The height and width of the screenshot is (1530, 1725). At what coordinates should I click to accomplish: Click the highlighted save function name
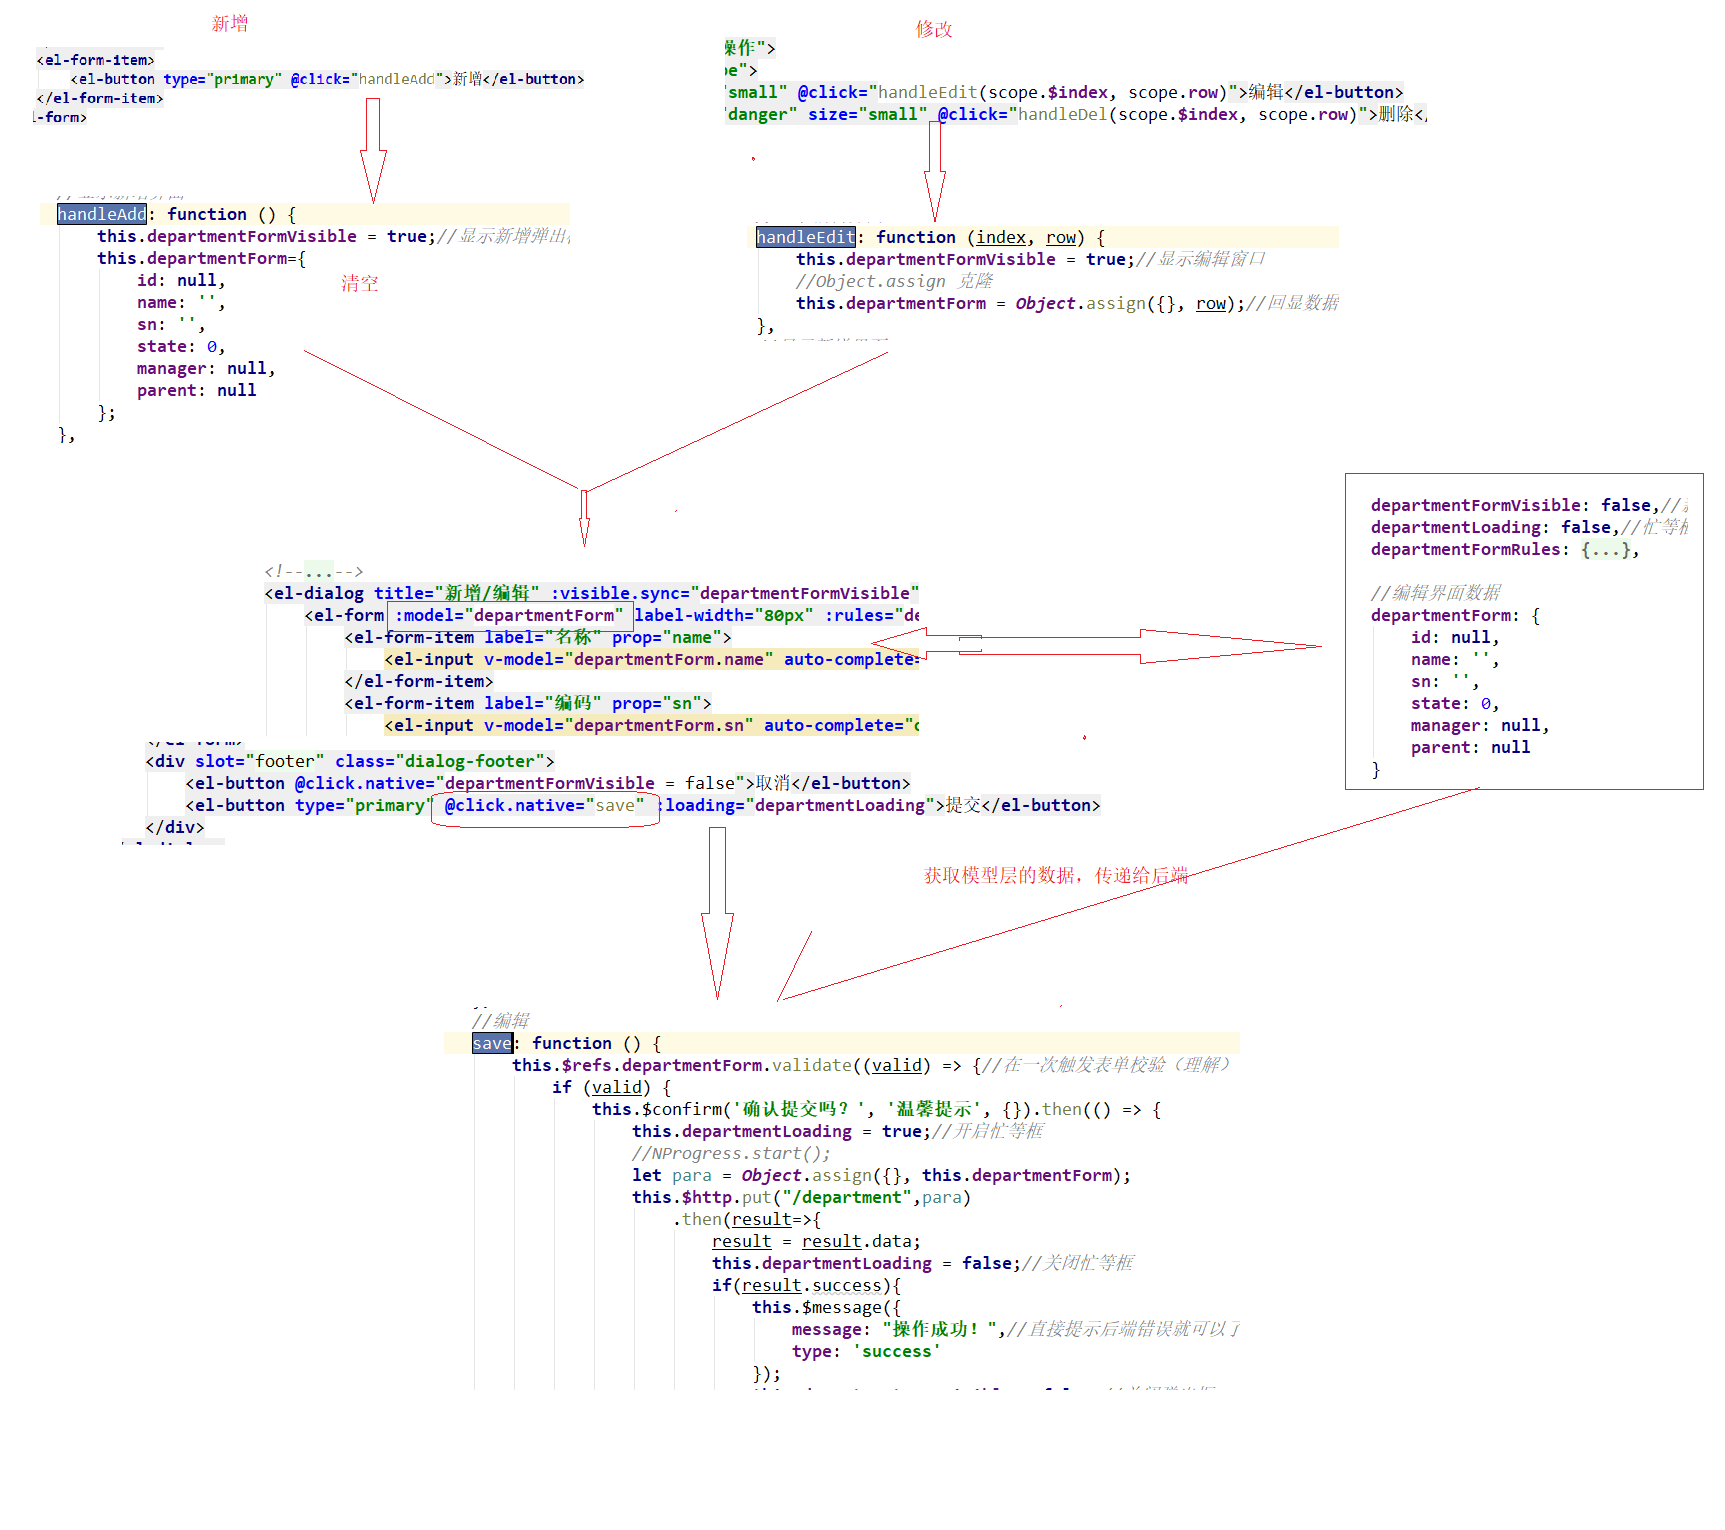pos(492,1043)
